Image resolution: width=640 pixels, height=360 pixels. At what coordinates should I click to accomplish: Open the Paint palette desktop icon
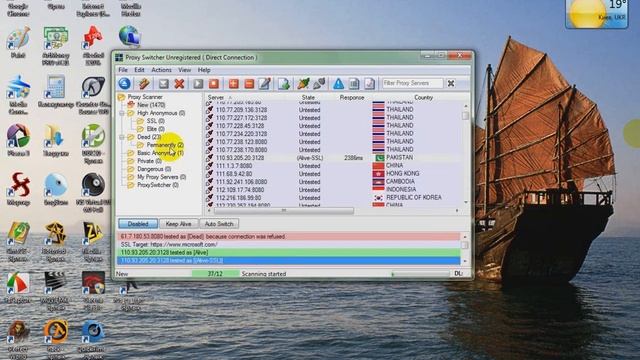tap(18, 38)
